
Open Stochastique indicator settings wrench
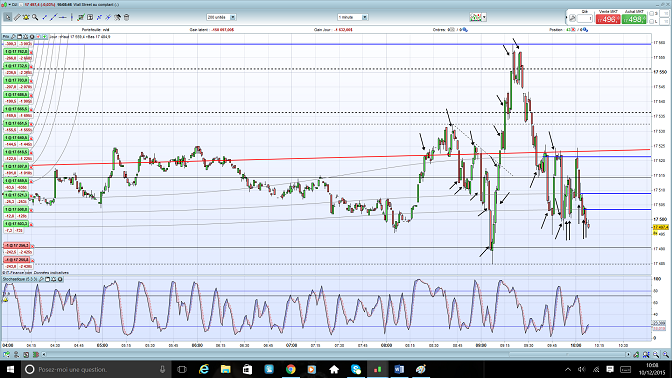point(42,279)
